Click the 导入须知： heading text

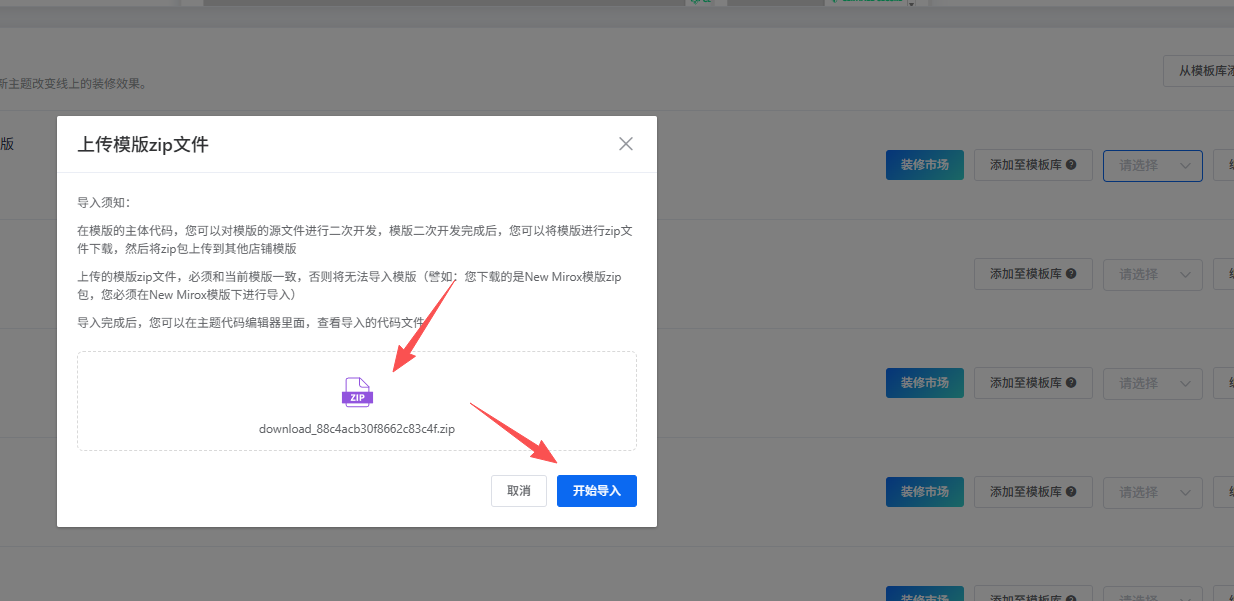(x=104, y=202)
